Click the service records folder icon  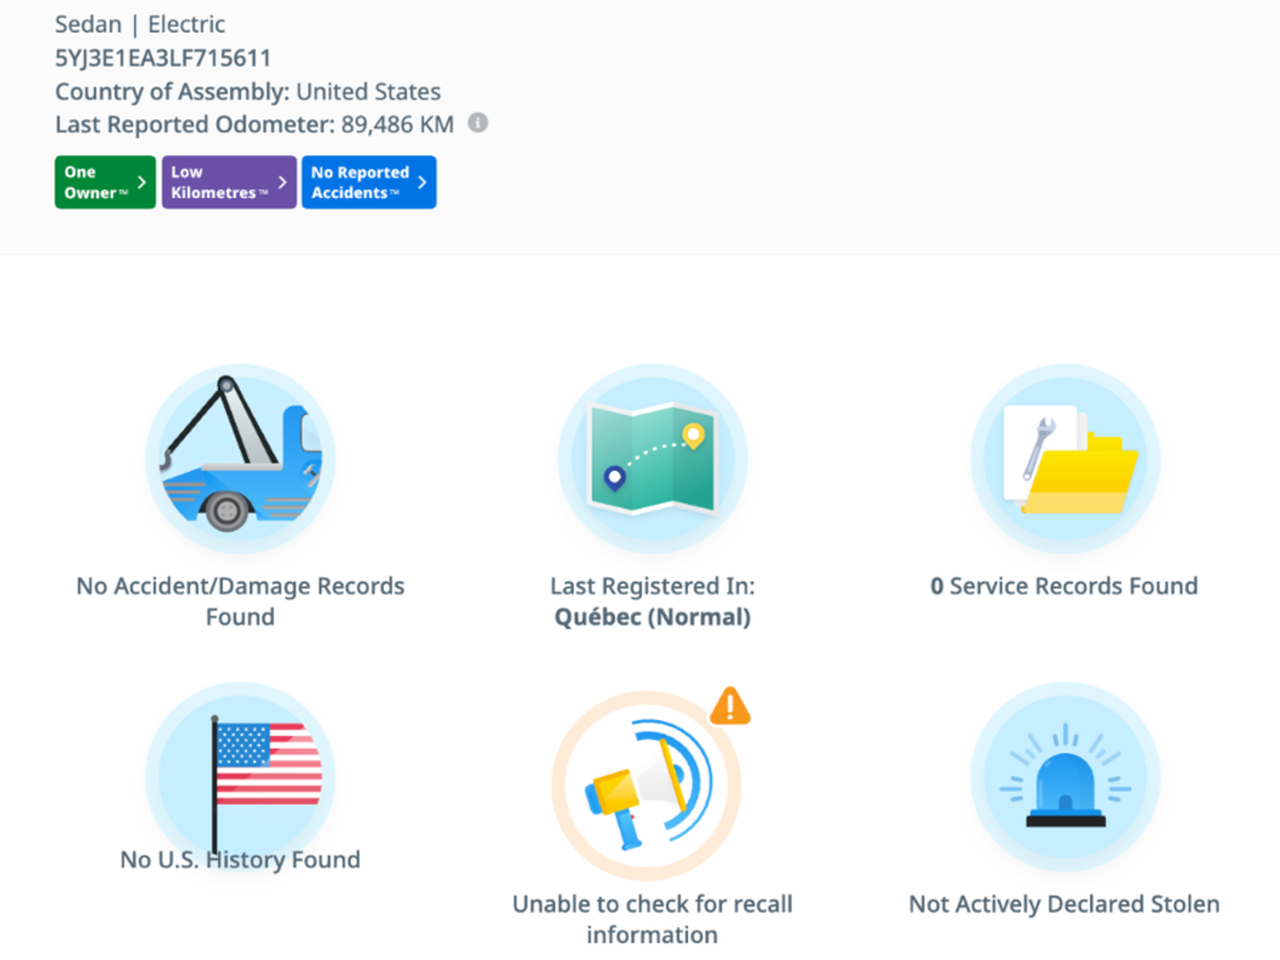click(x=1065, y=458)
